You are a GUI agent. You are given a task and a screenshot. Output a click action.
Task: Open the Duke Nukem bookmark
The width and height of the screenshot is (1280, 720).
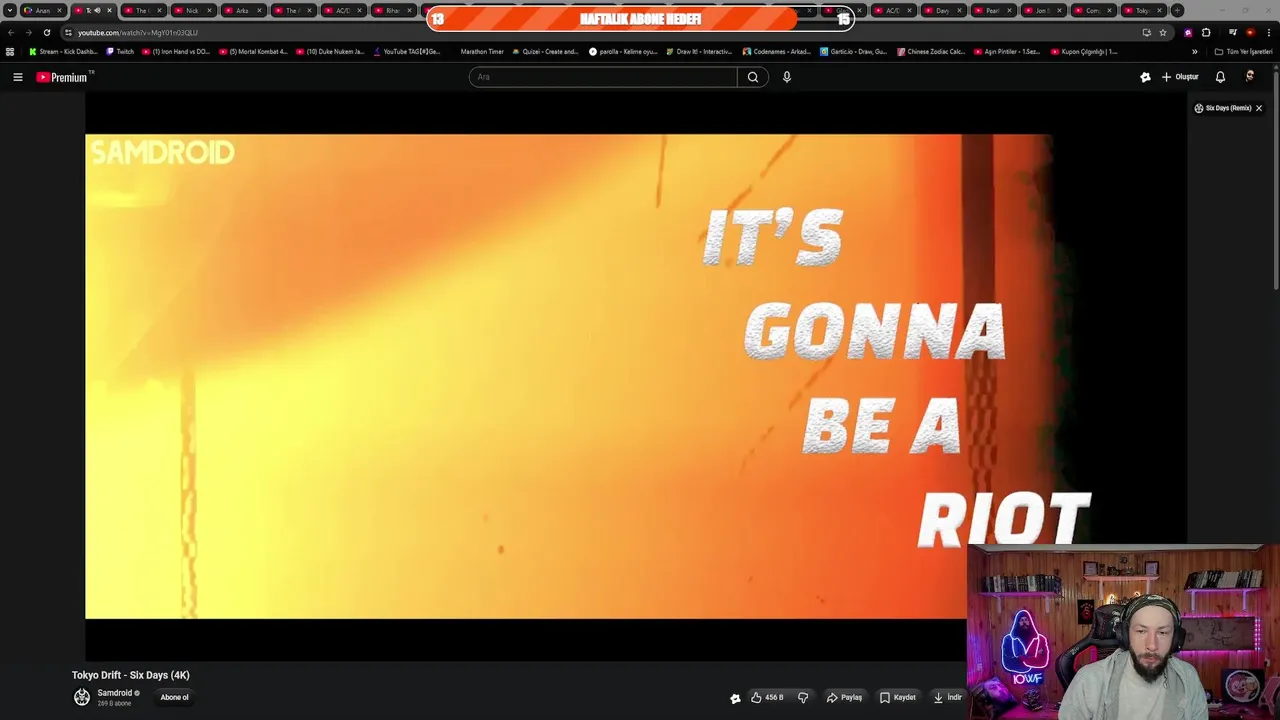point(330,52)
